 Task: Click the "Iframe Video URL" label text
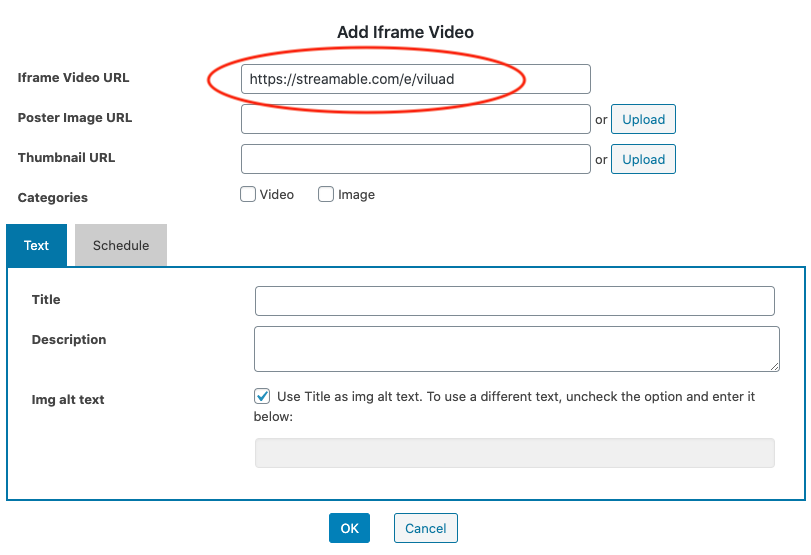tap(73, 78)
